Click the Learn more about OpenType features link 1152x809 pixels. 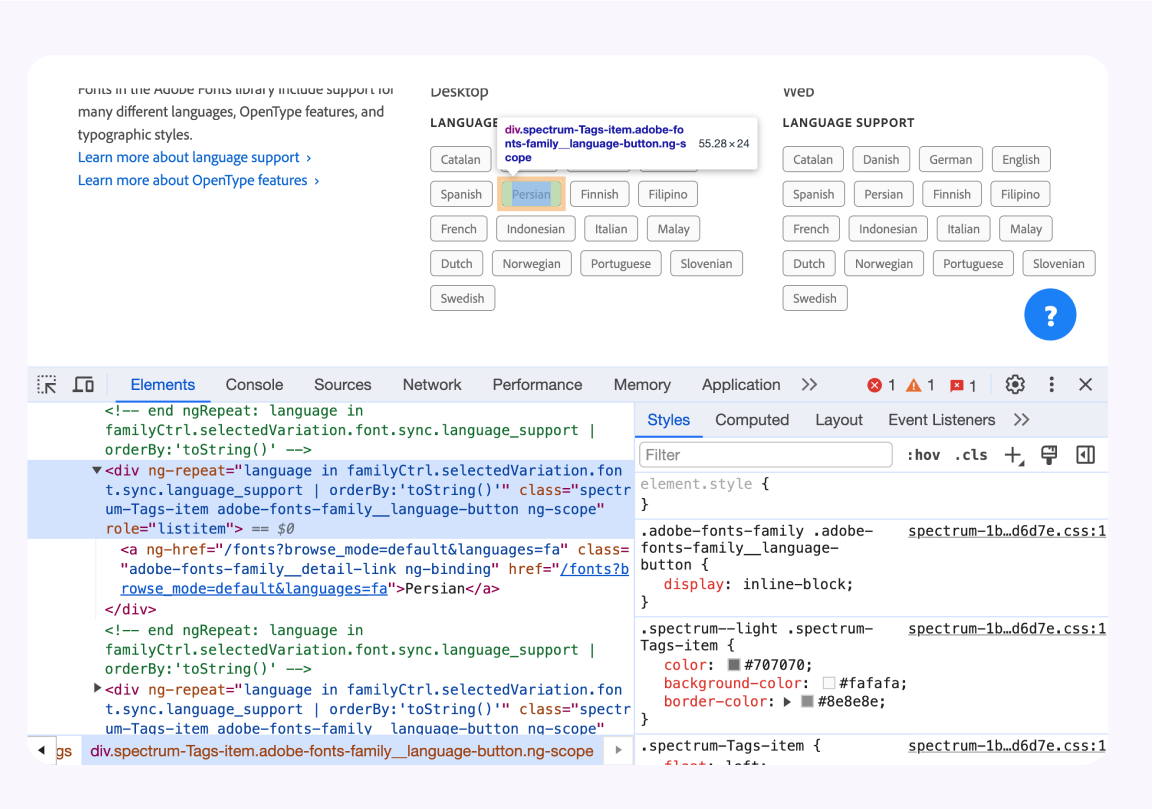pos(190,180)
